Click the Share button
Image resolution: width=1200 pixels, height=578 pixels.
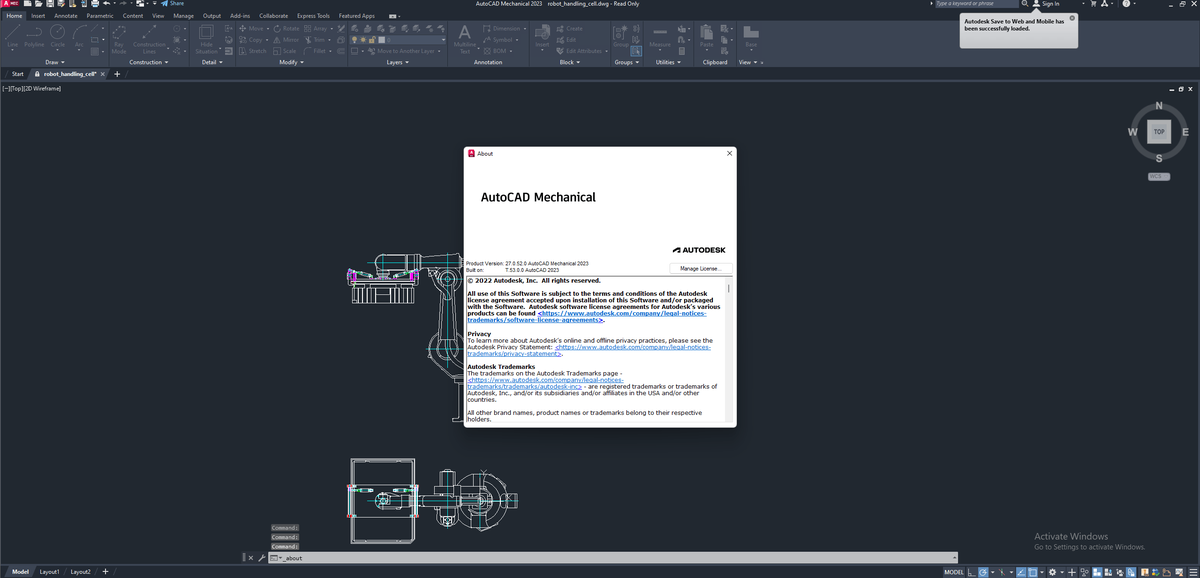(172, 4)
